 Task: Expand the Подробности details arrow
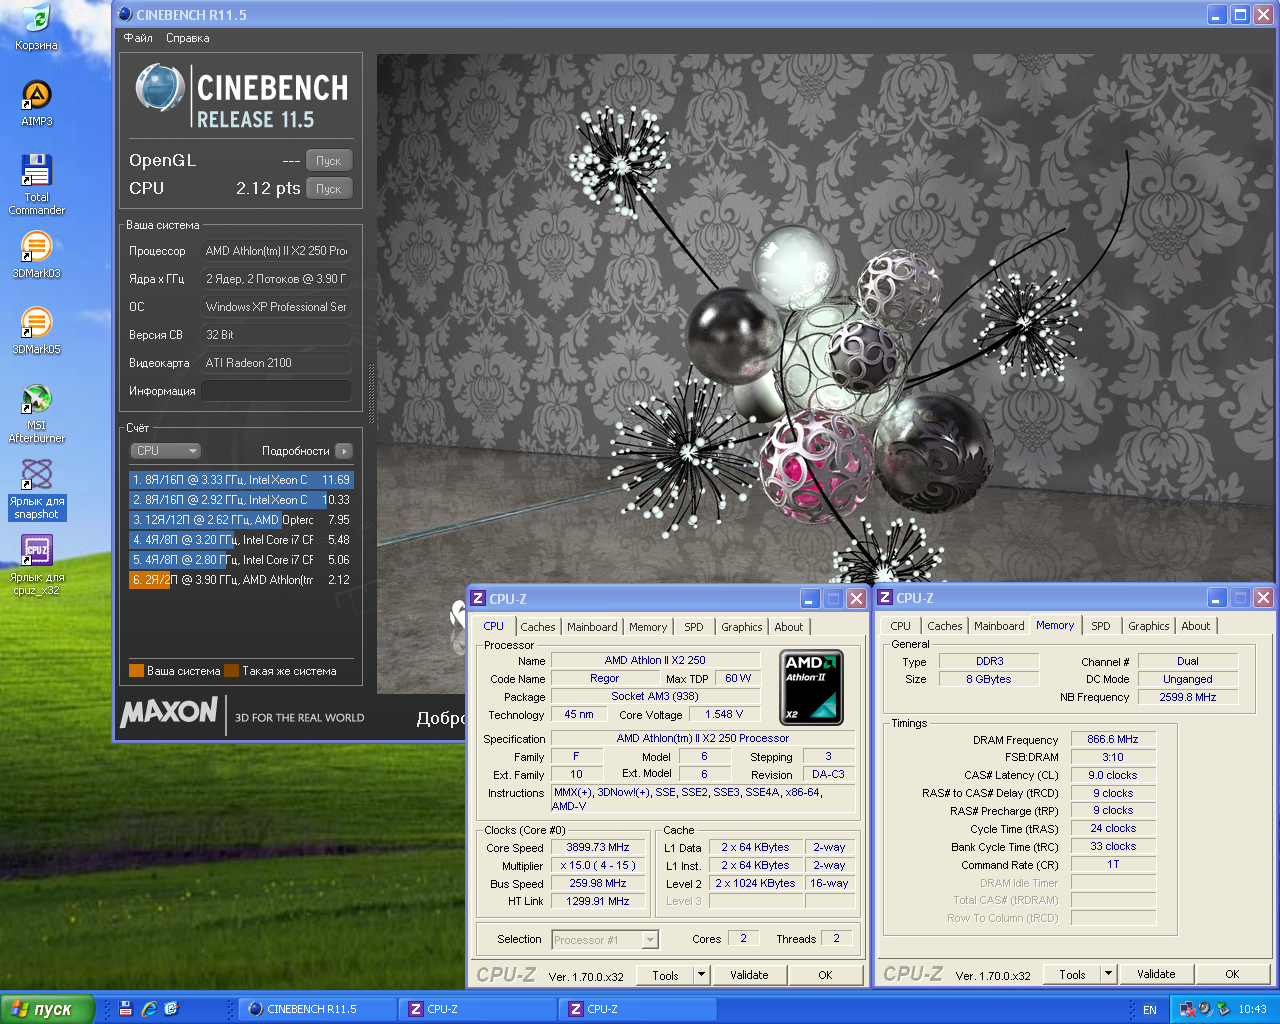coord(344,451)
